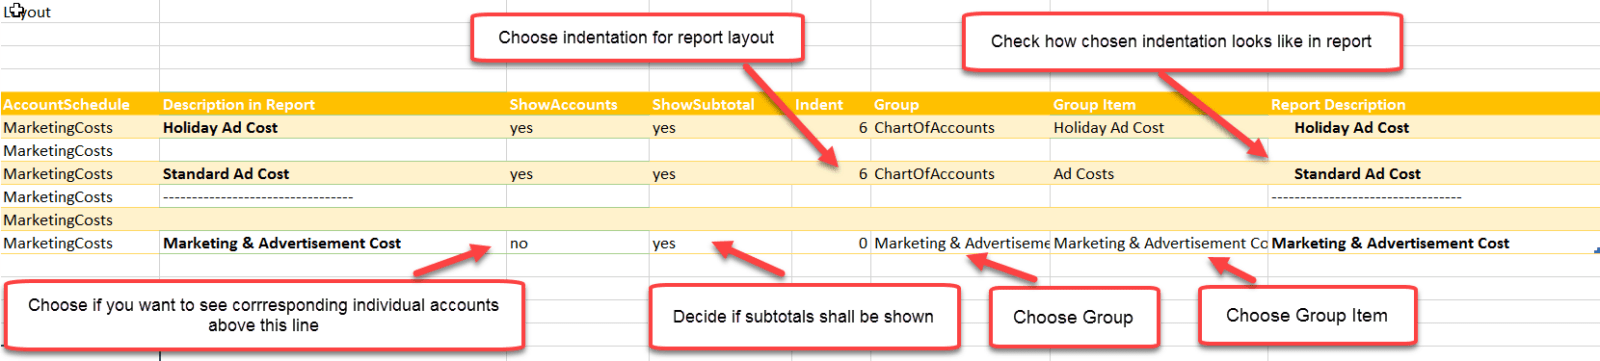Image resolution: width=1600 pixels, height=361 pixels.
Task: Click the dashed line under Report Description
Action: click(x=1366, y=197)
